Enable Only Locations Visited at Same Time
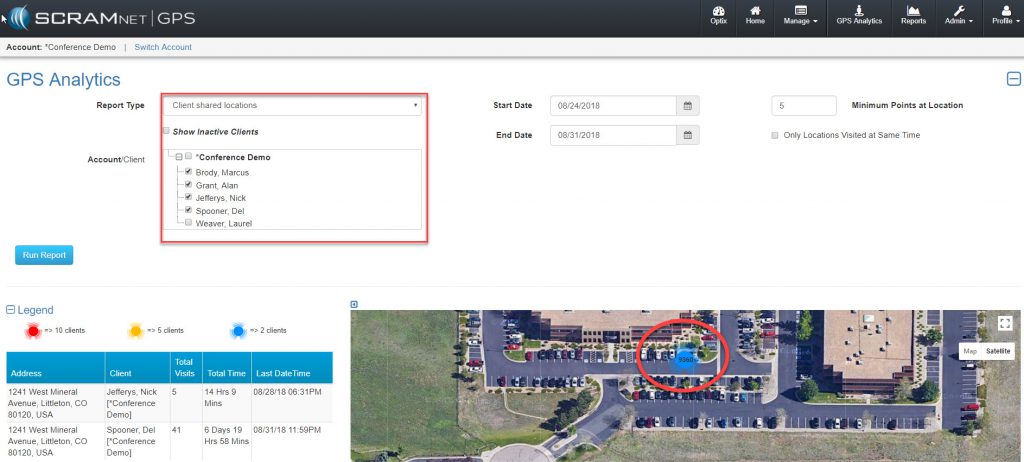 point(775,135)
